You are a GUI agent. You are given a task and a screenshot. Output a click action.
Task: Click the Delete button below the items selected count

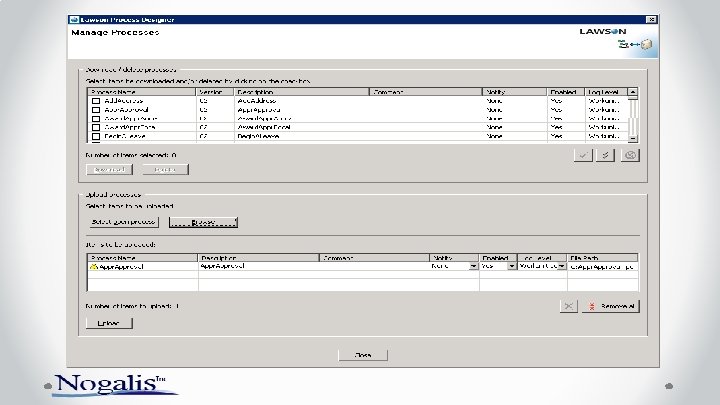[x=165, y=170]
